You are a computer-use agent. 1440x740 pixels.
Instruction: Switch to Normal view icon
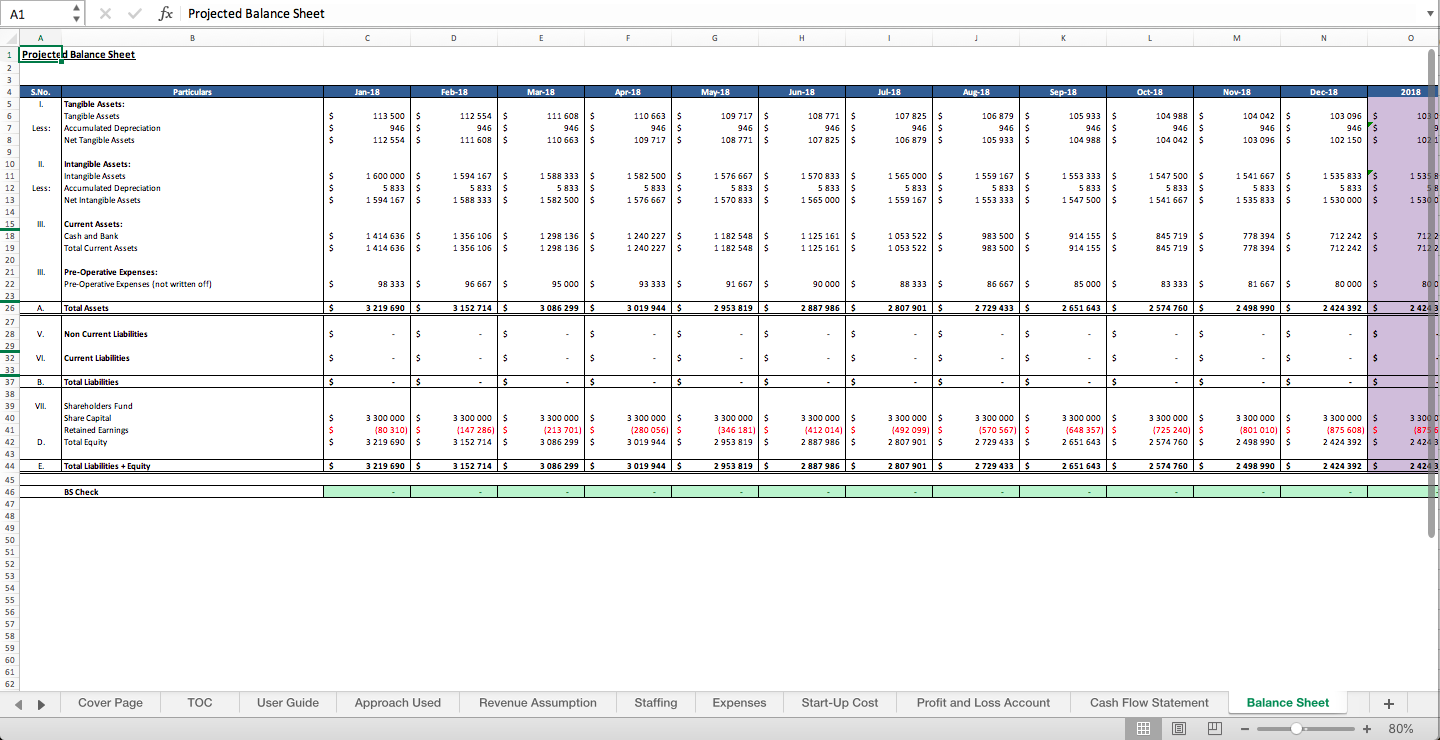point(1143,729)
